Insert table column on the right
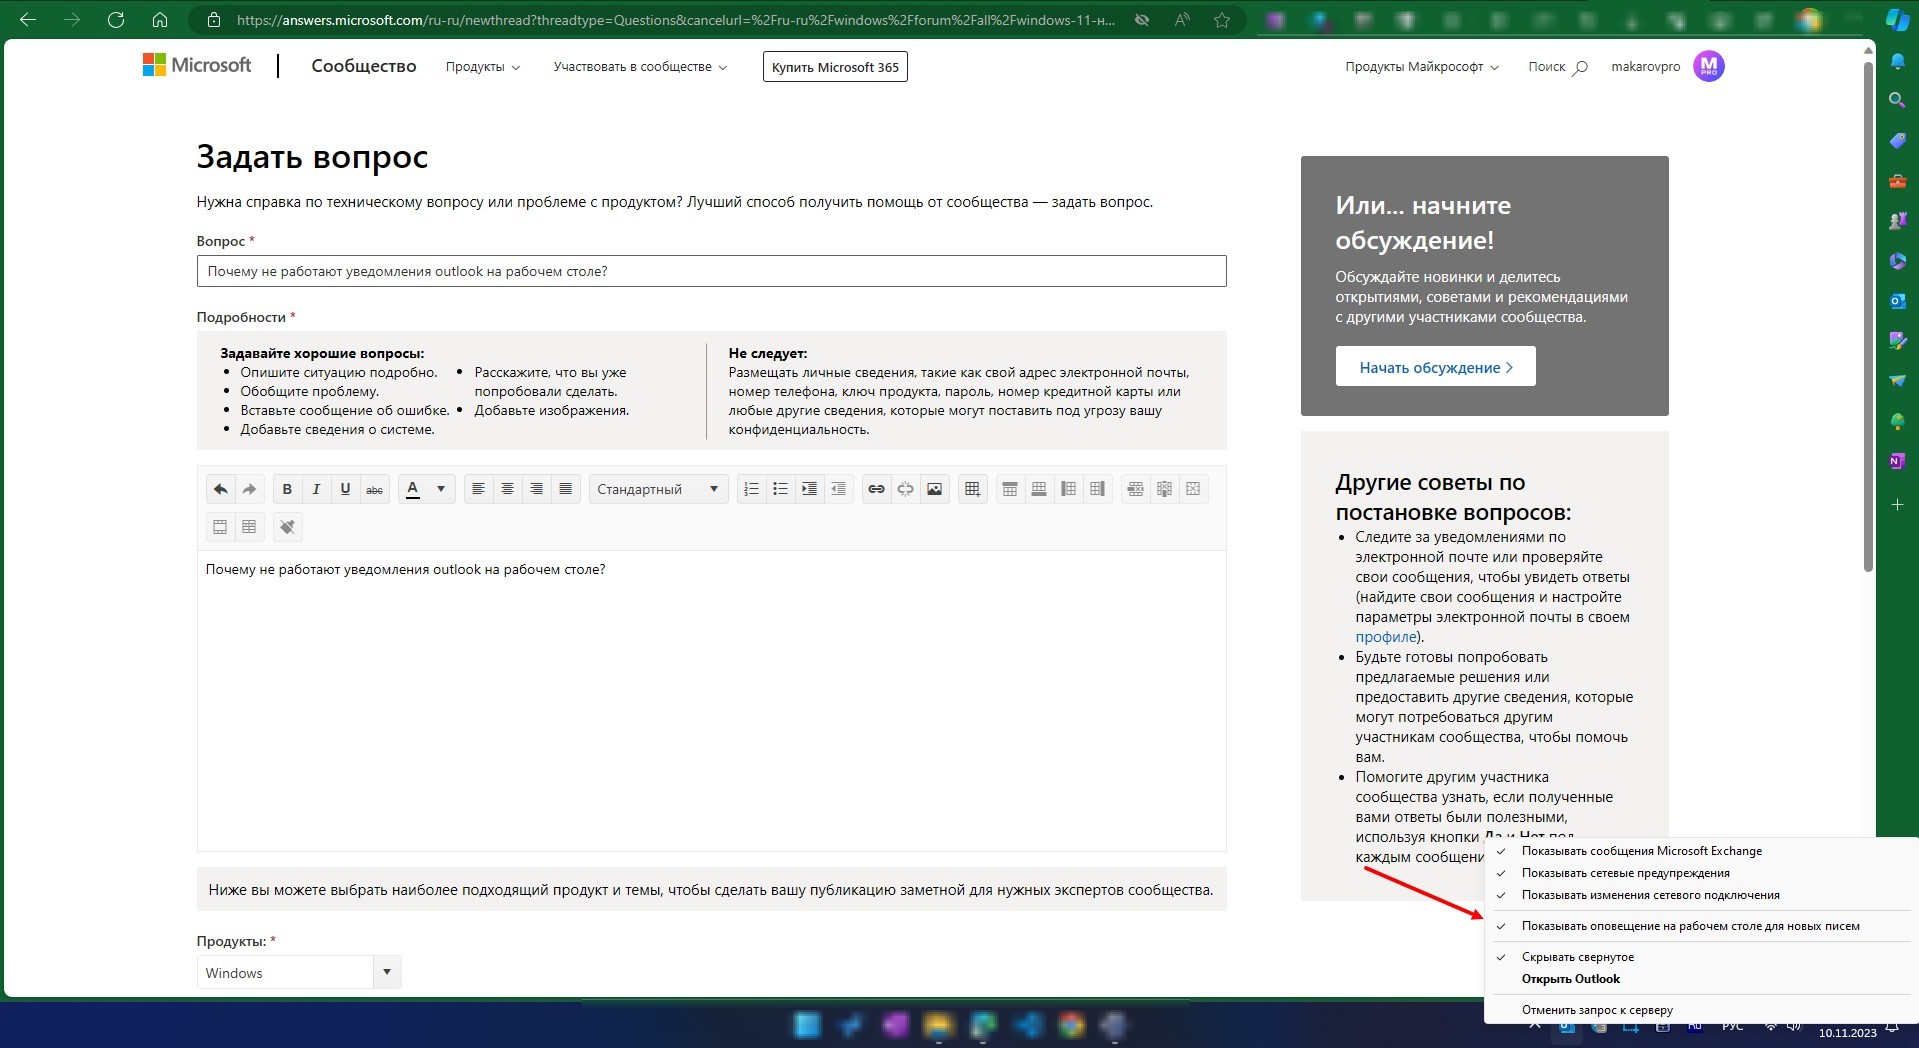 coord(1097,489)
